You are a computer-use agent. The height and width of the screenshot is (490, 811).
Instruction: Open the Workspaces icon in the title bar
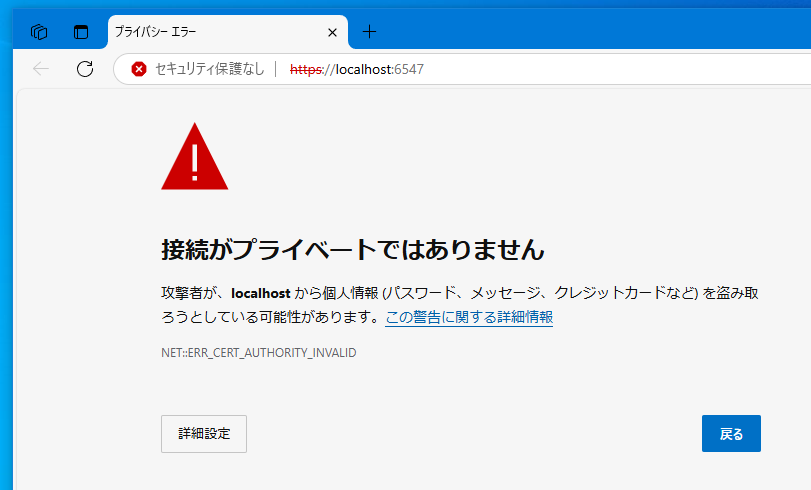tap(39, 32)
